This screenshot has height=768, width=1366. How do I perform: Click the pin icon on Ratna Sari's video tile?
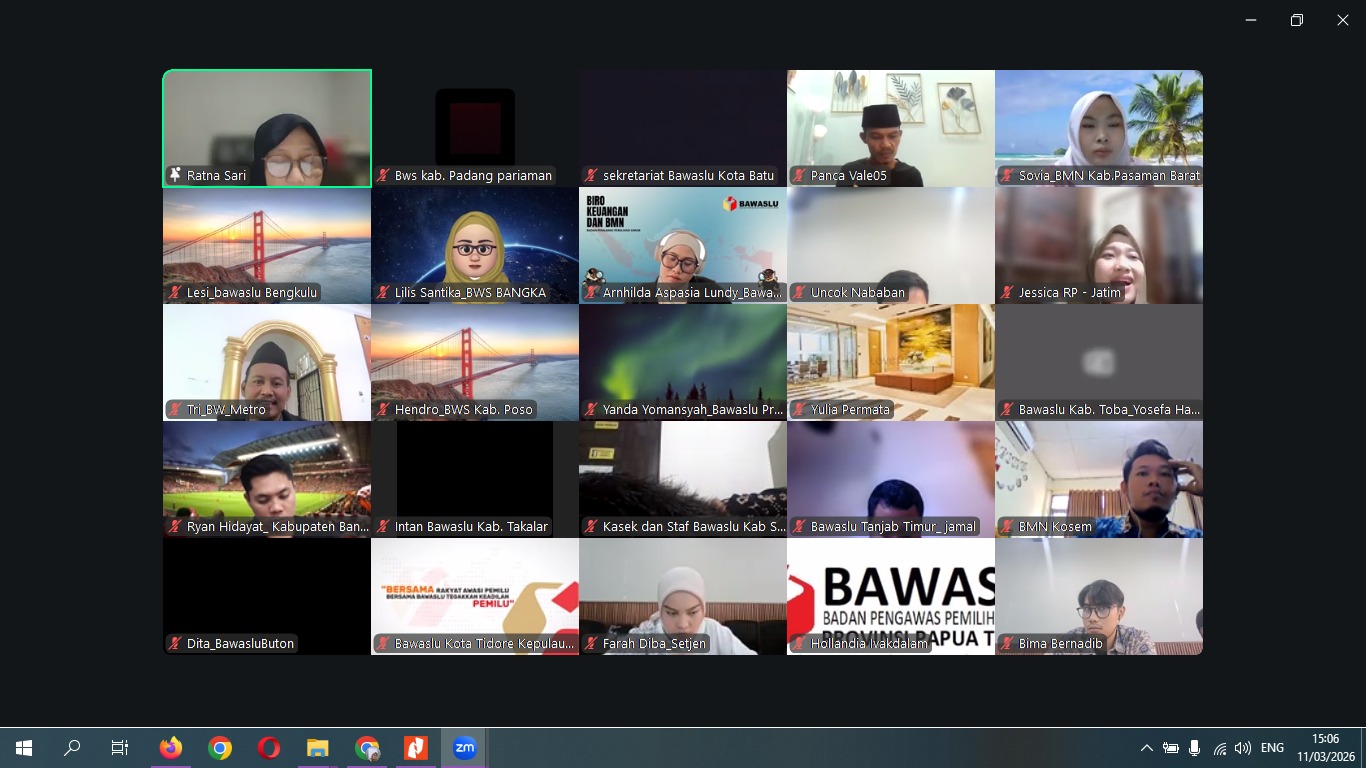(176, 175)
